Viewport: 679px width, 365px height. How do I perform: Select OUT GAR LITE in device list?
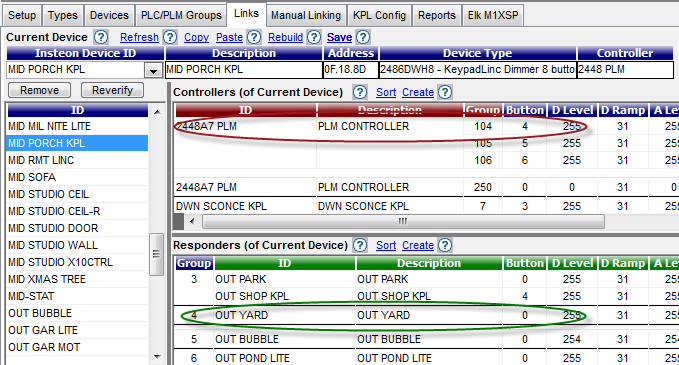point(78,330)
